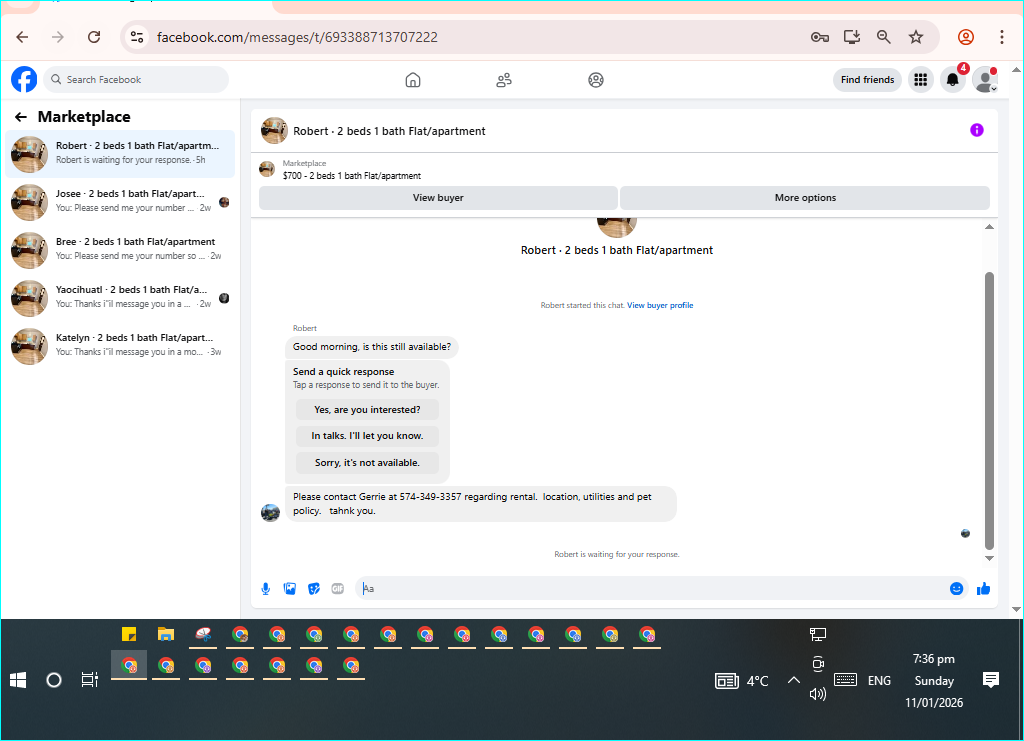
Task: Open the Bree conversation in list
Action: coord(120,249)
